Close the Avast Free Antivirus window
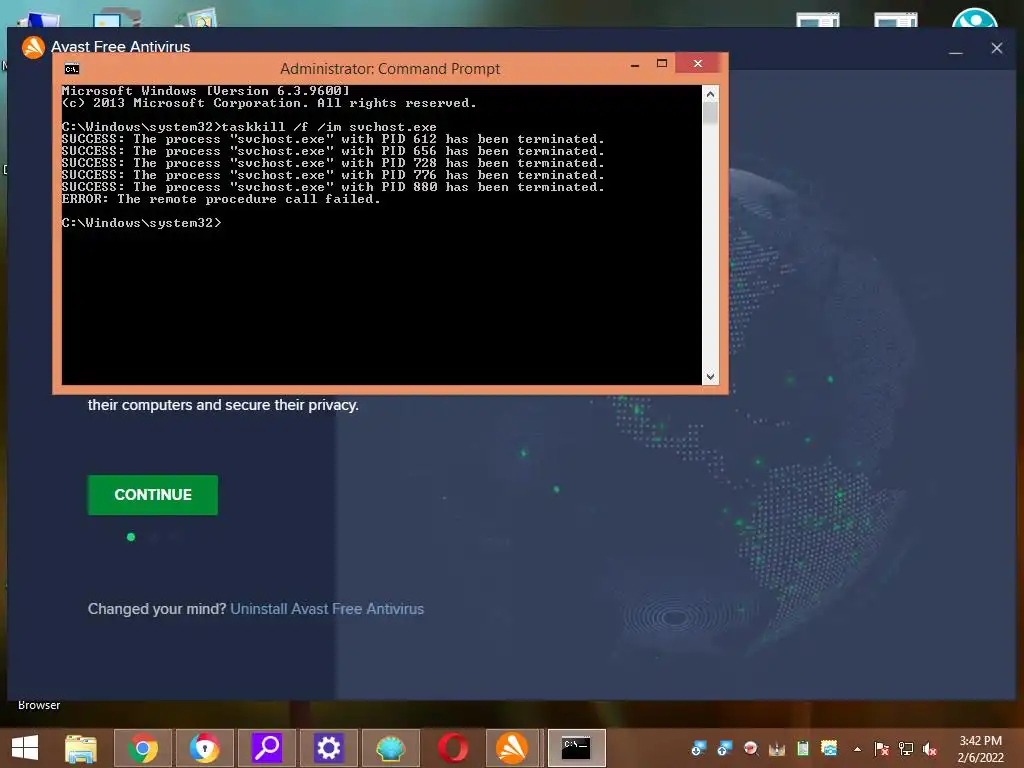The image size is (1024, 768). pyautogui.click(x=997, y=48)
